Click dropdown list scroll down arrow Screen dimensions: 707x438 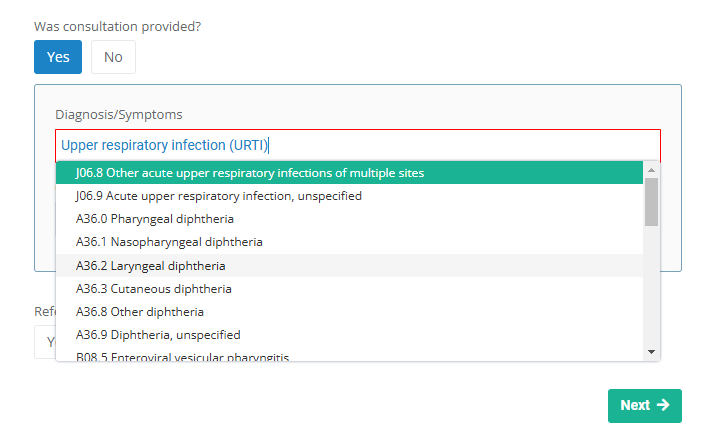651,352
